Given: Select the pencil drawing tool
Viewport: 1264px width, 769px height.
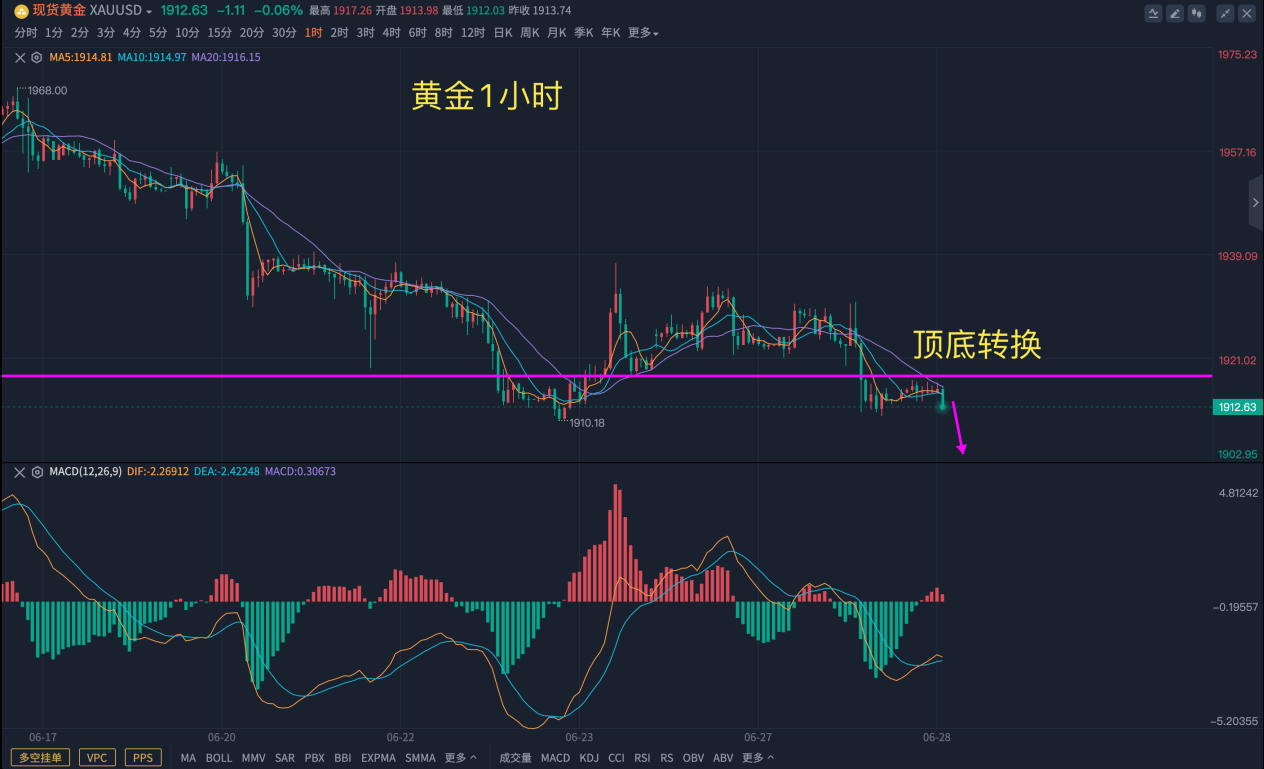Looking at the screenshot, I should [1175, 13].
